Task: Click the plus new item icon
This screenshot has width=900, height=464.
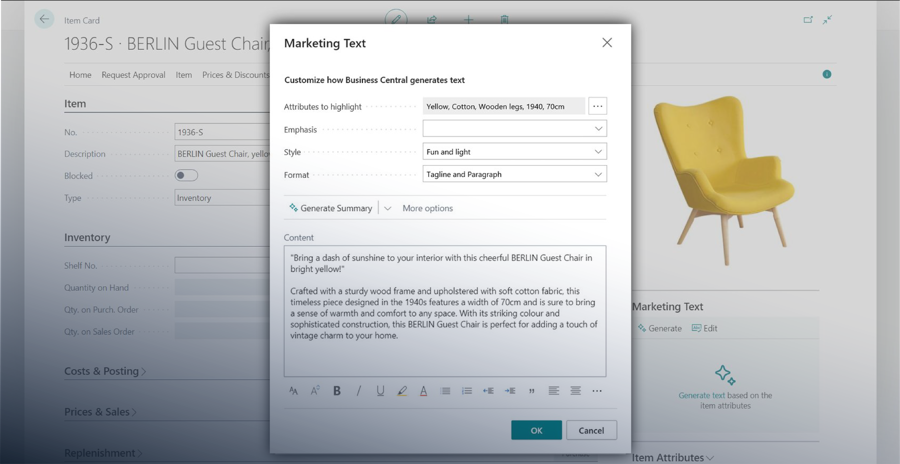Action: pyautogui.click(x=468, y=20)
